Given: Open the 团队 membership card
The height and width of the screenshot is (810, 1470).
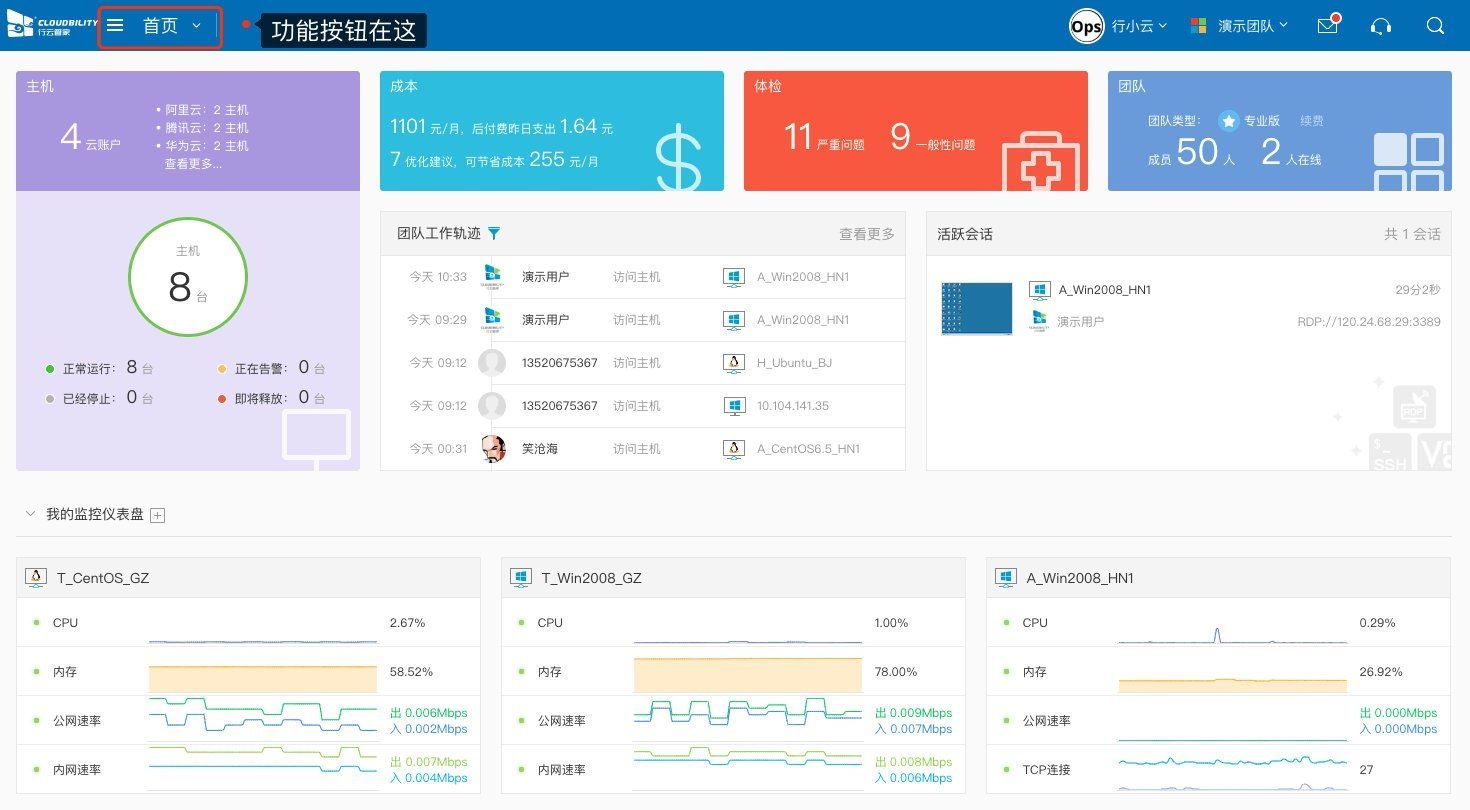Looking at the screenshot, I should click(1280, 131).
